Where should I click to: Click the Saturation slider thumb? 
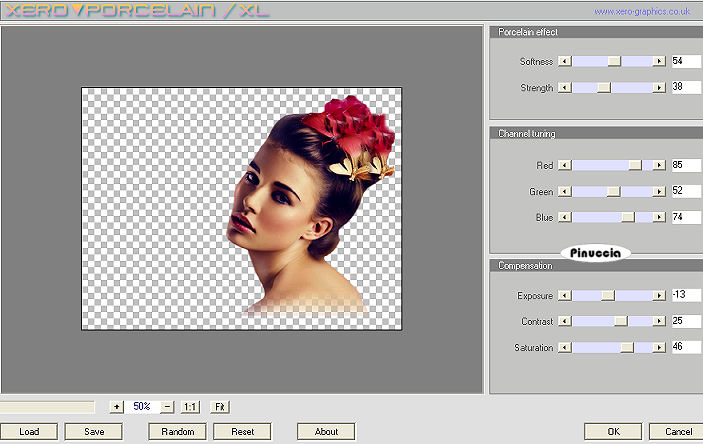(627, 347)
